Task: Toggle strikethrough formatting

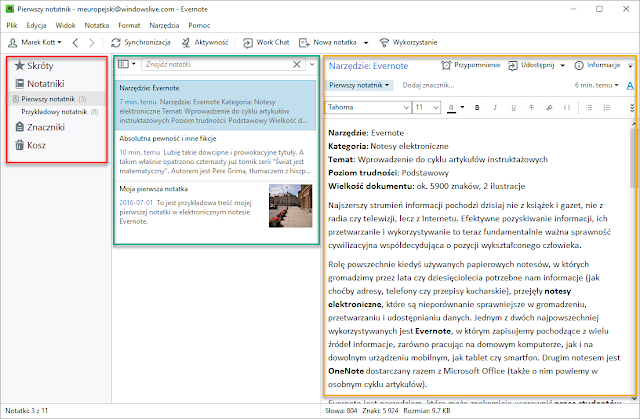Action: 531,108
